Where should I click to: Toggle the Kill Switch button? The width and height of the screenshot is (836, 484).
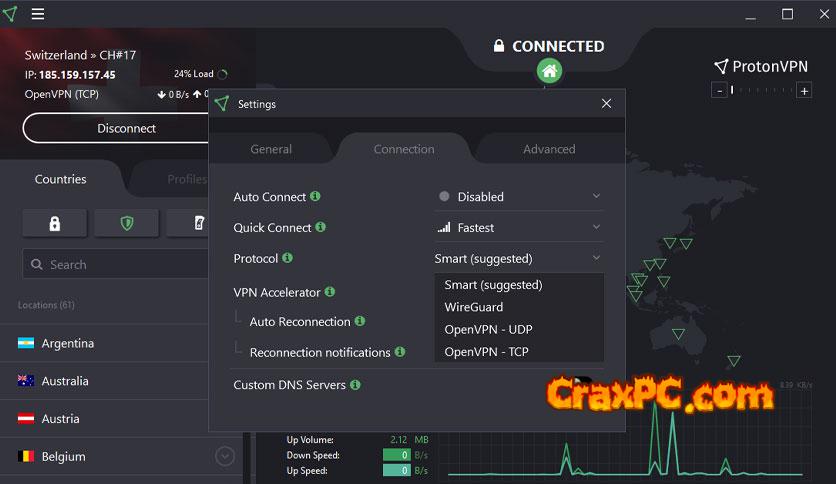point(188,223)
